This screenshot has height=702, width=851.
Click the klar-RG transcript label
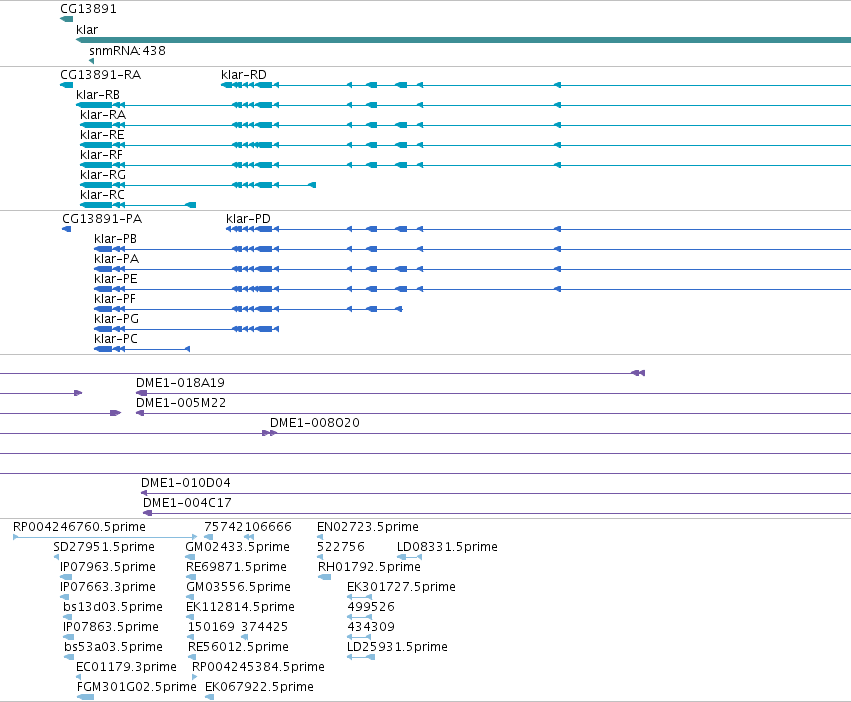(103, 175)
